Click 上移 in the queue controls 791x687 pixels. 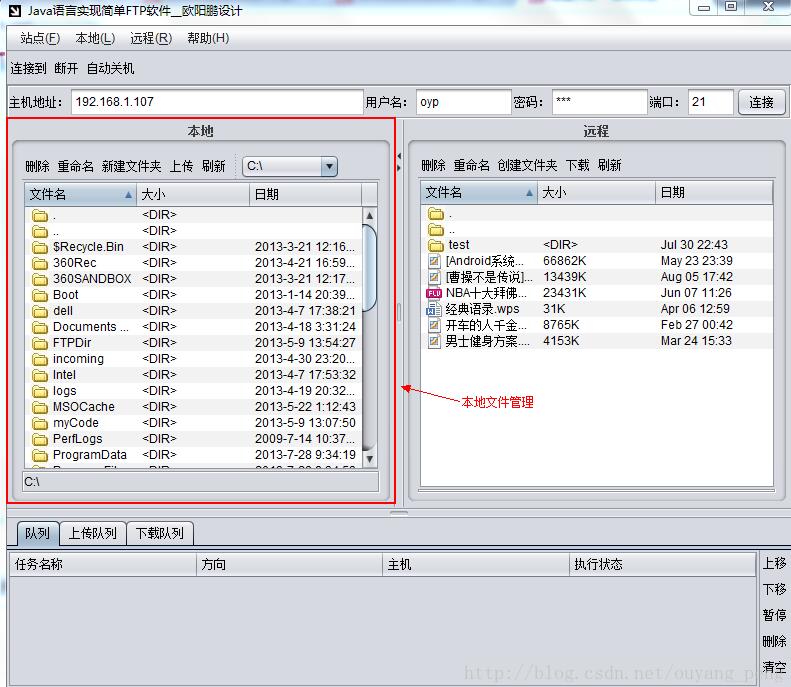(x=774, y=563)
